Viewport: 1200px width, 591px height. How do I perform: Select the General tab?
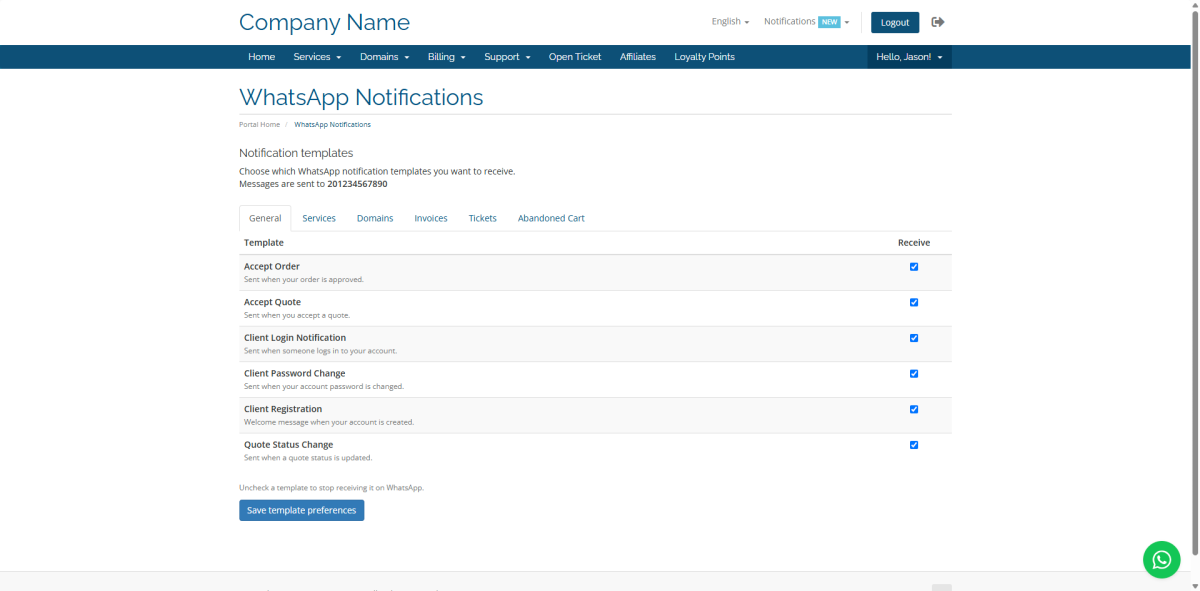(x=265, y=218)
